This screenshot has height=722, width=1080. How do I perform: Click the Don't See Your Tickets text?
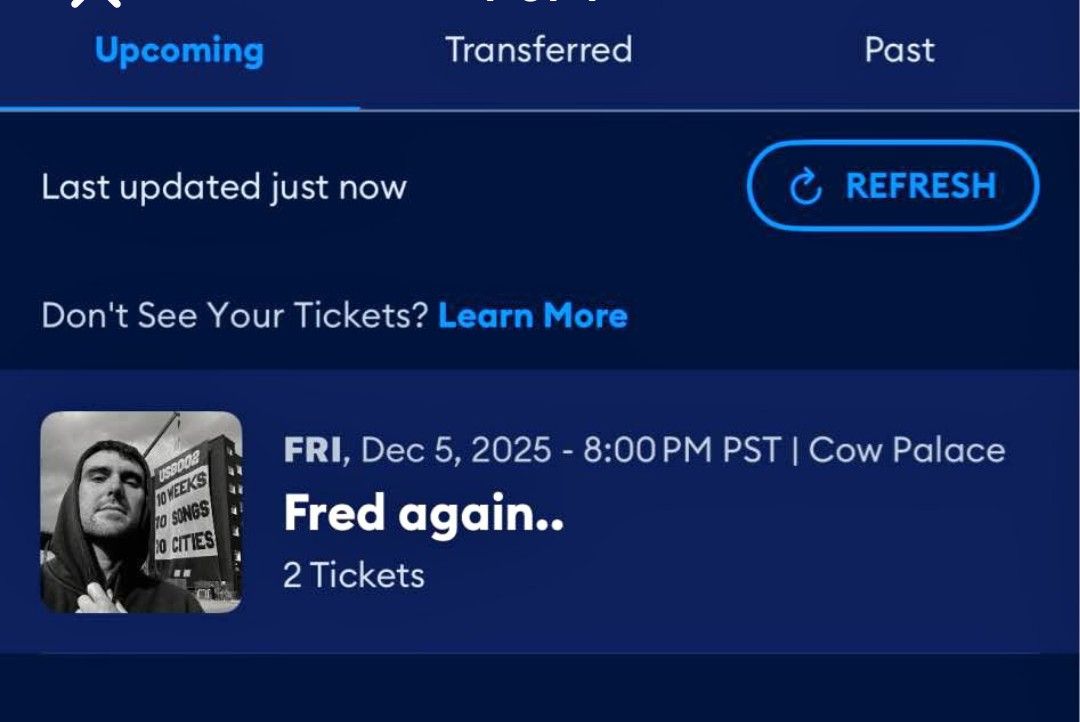tap(232, 316)
